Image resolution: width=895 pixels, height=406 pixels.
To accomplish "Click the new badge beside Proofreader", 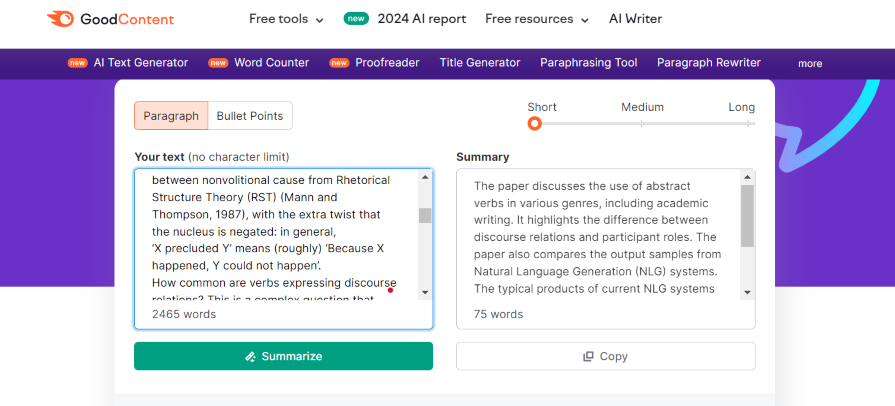I will [x=339, y=63].
